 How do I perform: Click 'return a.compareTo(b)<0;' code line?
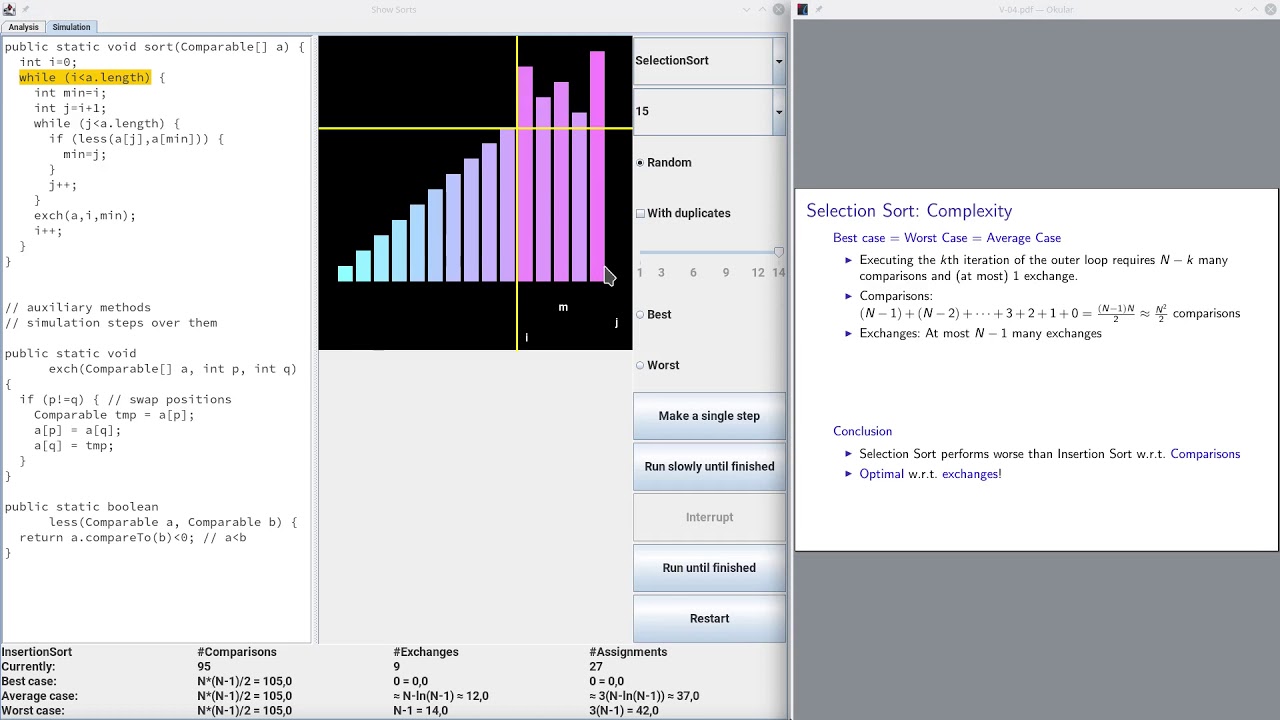(132, 538)
